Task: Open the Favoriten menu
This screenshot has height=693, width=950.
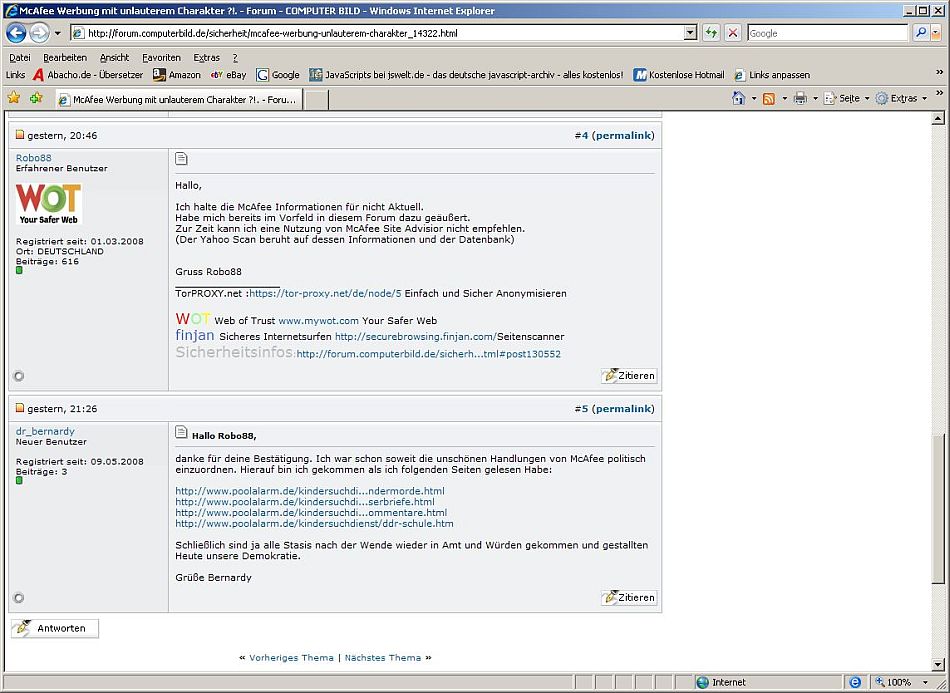Action: (x=161, y=58)
